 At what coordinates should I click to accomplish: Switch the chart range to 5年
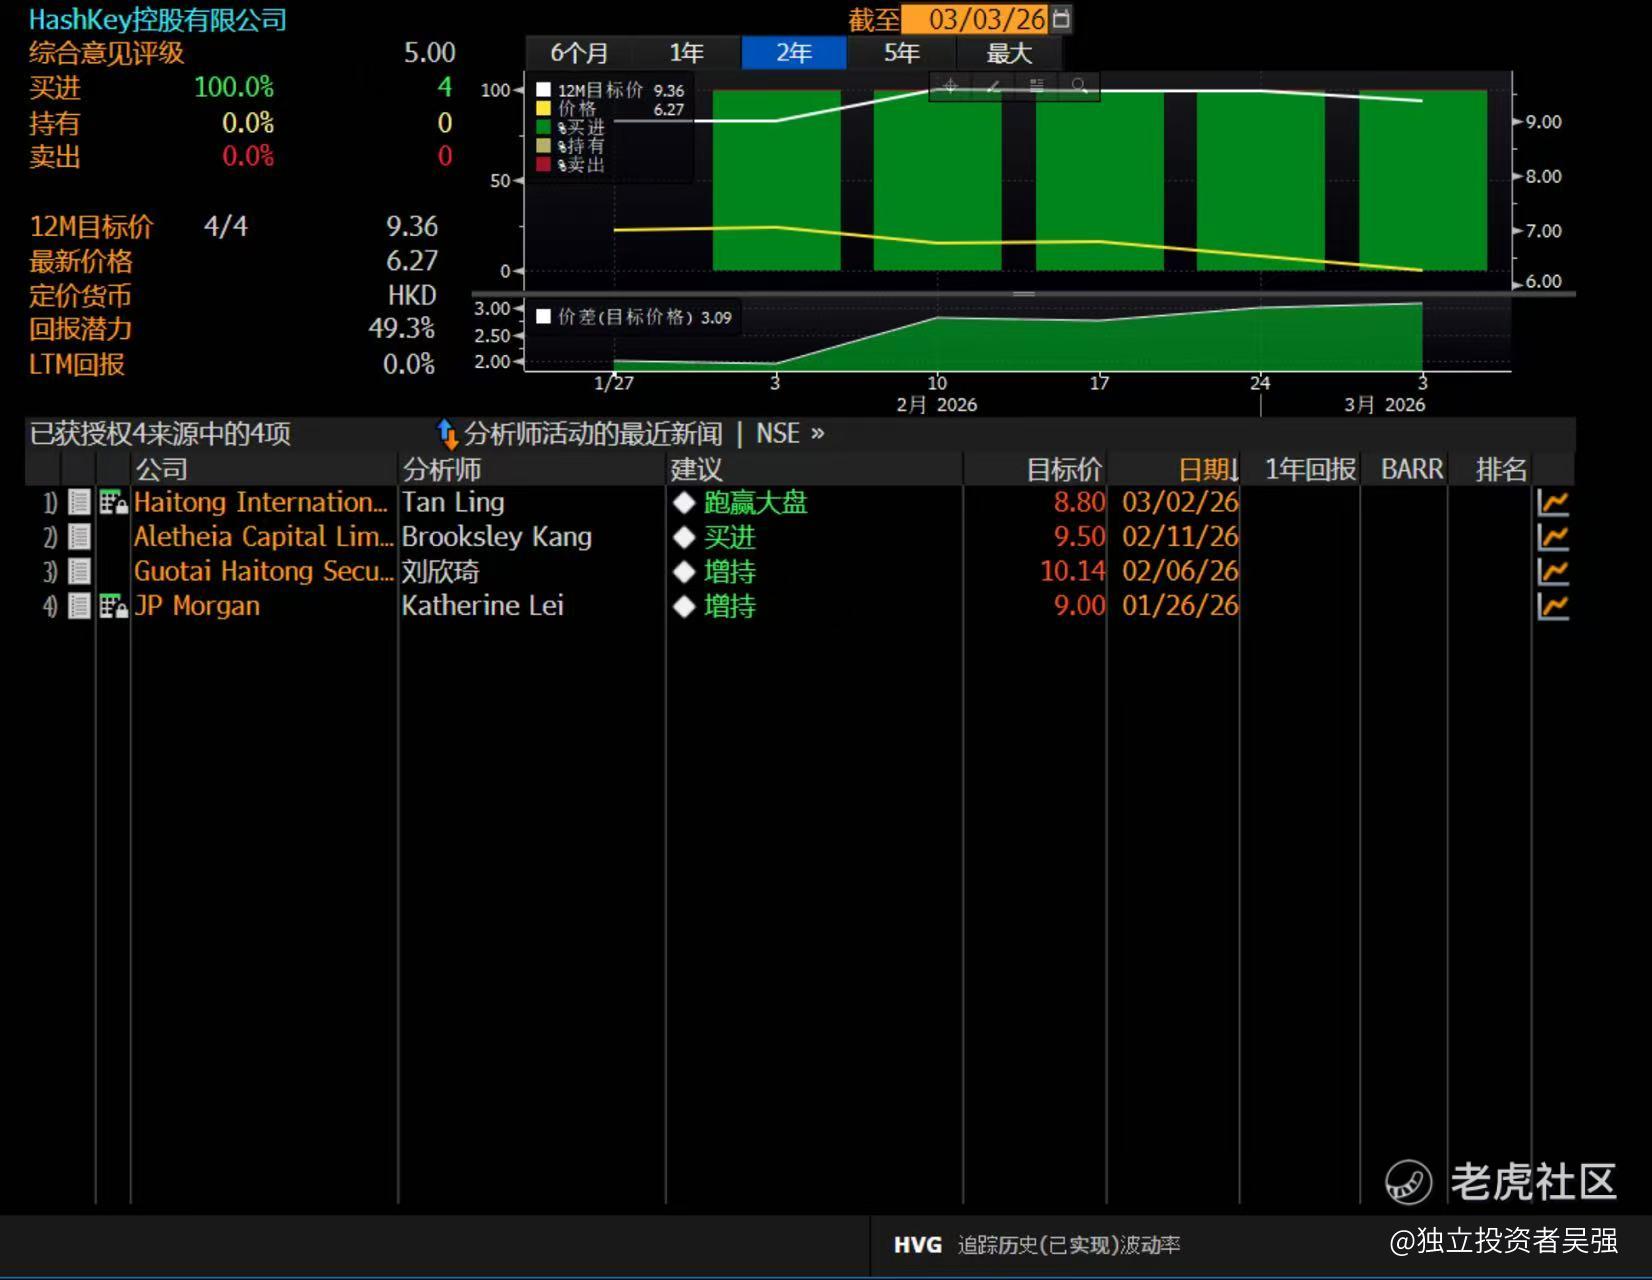point(901,53)
